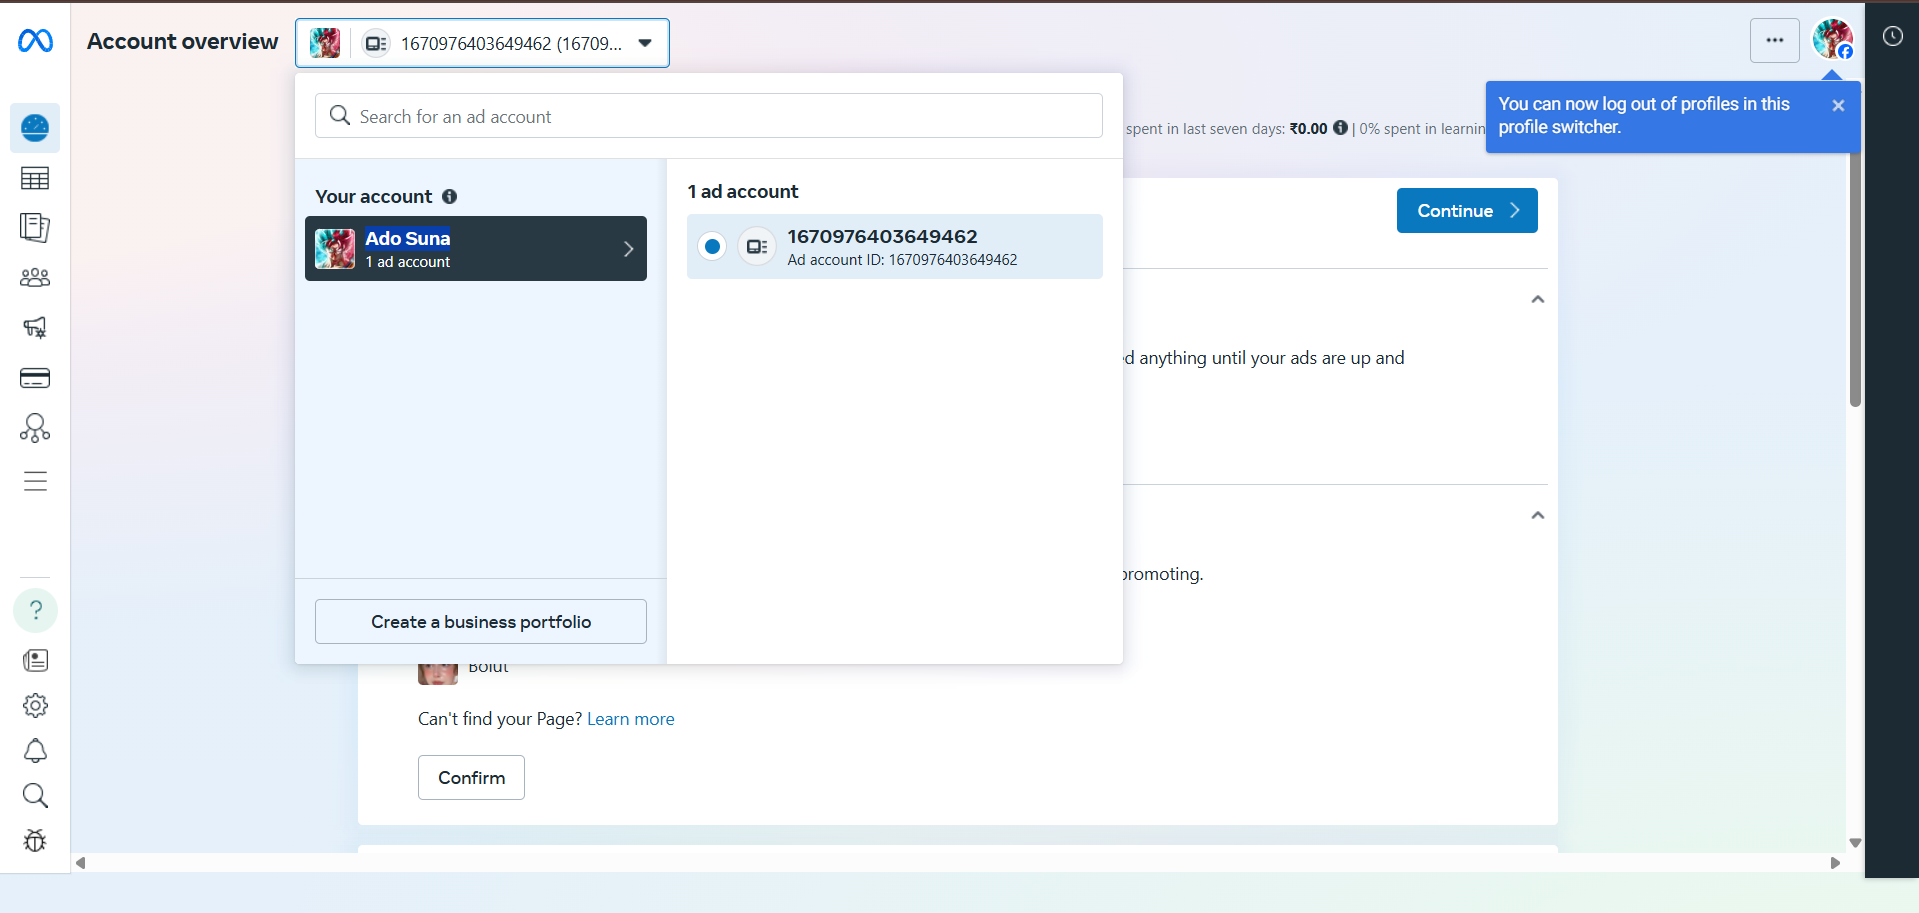The width and height of the screenshot is (1919, 913).
Task: Open Settings gear icon in sidebar
Action: coord(35,706)
